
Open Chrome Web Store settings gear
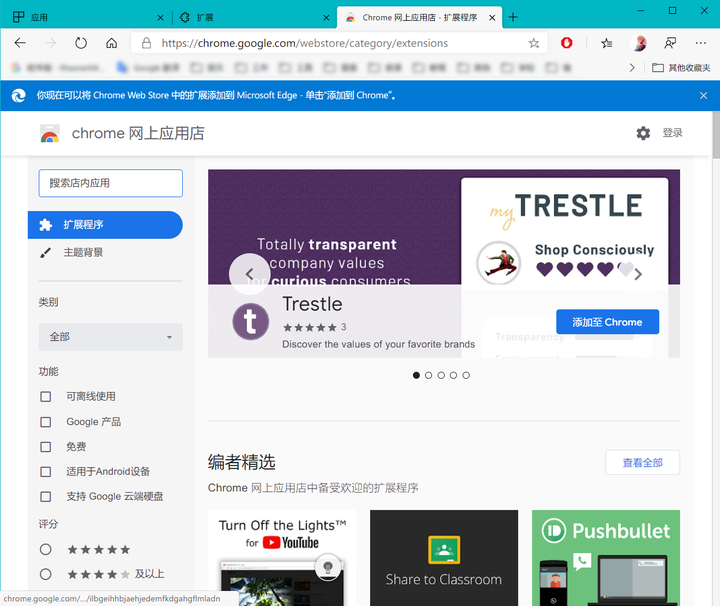pos(643,133)
